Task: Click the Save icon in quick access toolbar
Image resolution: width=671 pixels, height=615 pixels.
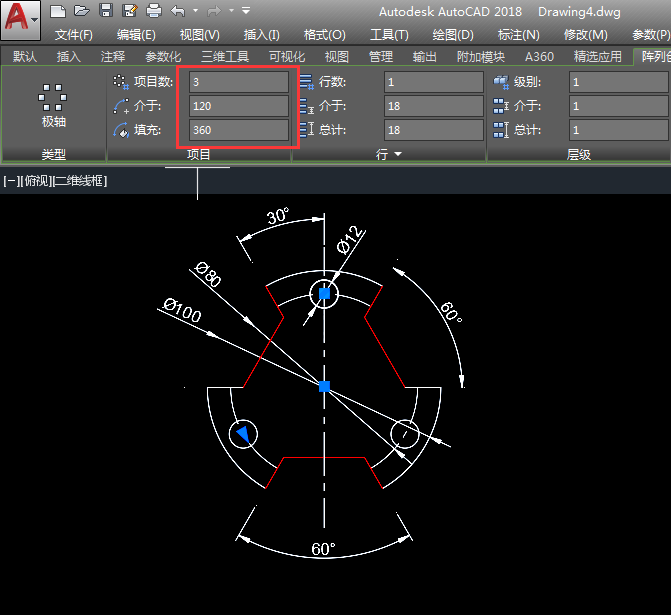Action: [x=105, y=11]
